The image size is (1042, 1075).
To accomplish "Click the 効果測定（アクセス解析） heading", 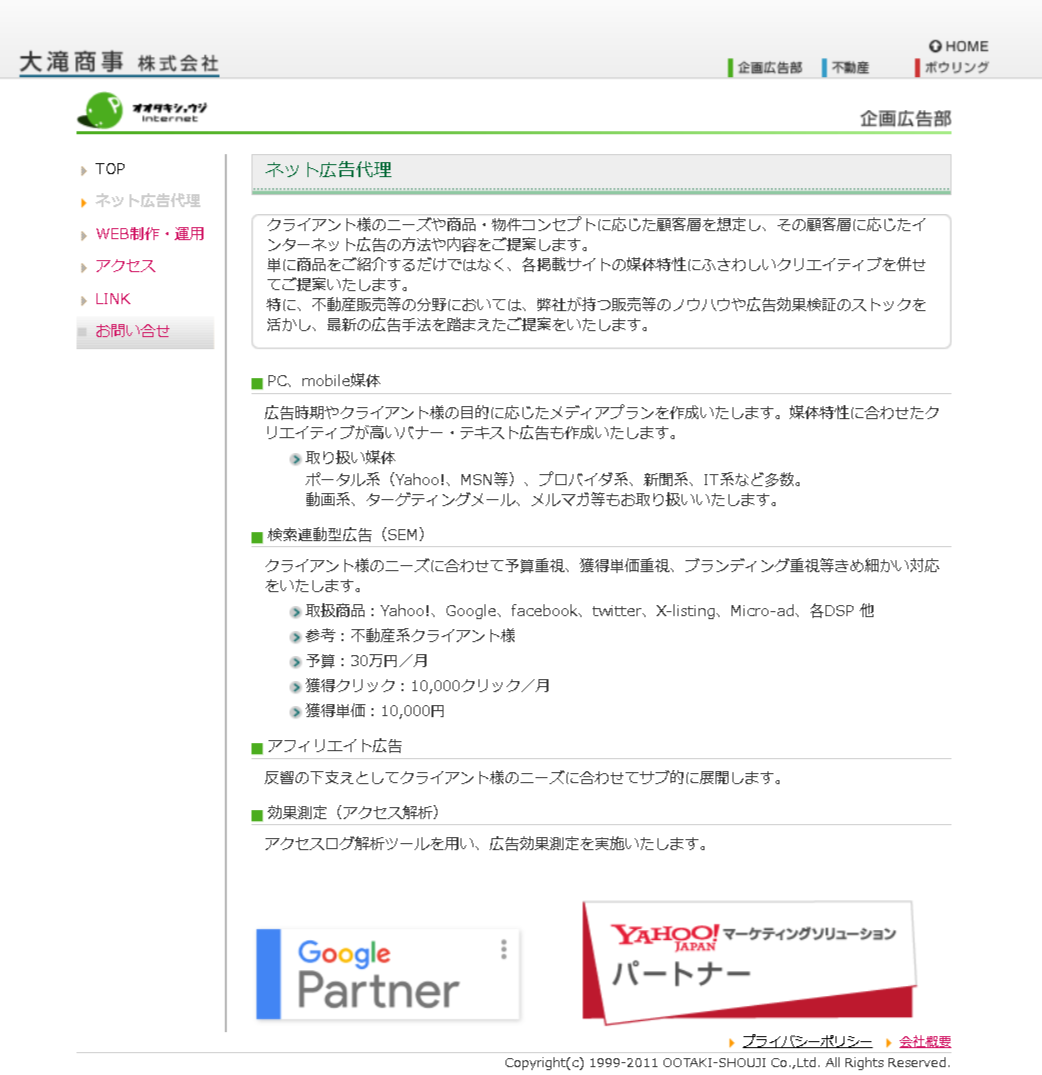I will point(353,812).
